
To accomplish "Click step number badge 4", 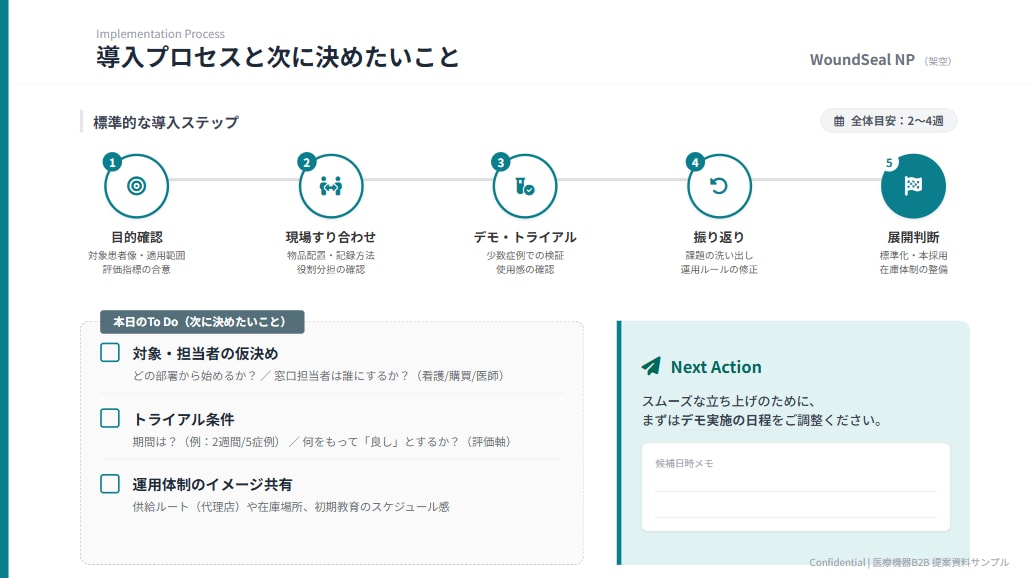I will 695,162.
